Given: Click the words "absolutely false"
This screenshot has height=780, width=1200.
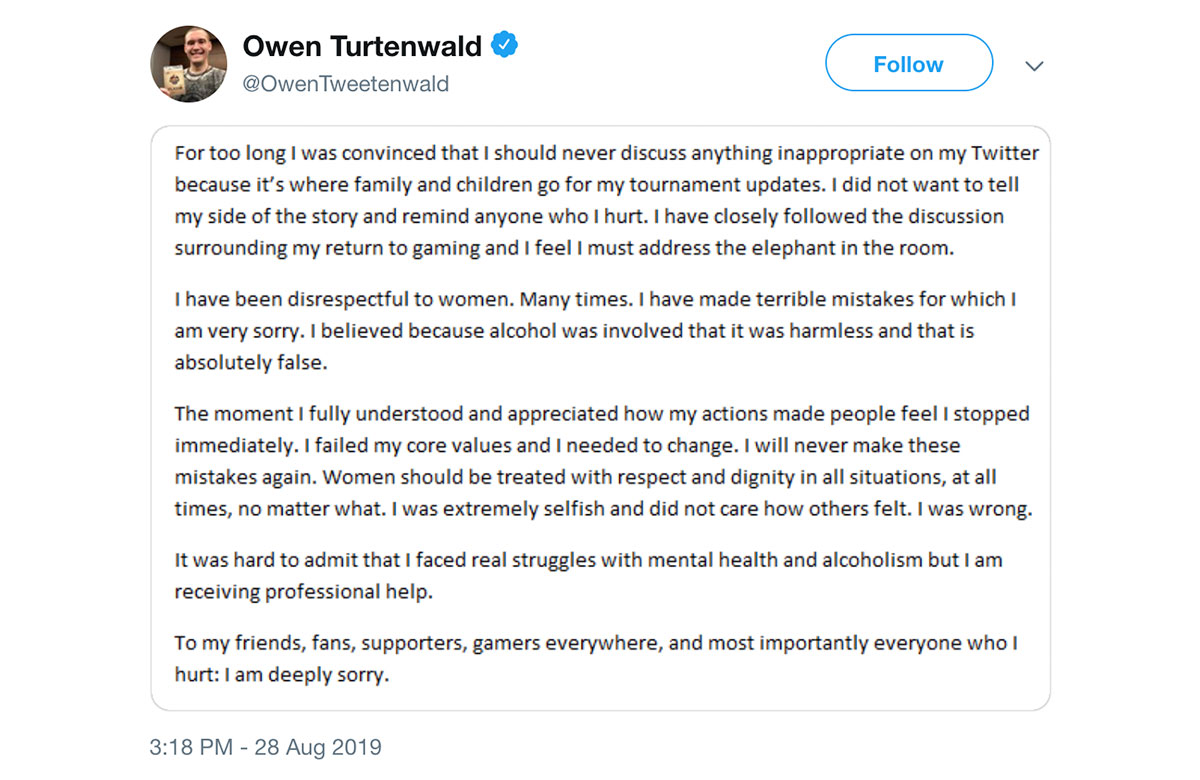Looking at the screenshot, I should click(250, 363).
